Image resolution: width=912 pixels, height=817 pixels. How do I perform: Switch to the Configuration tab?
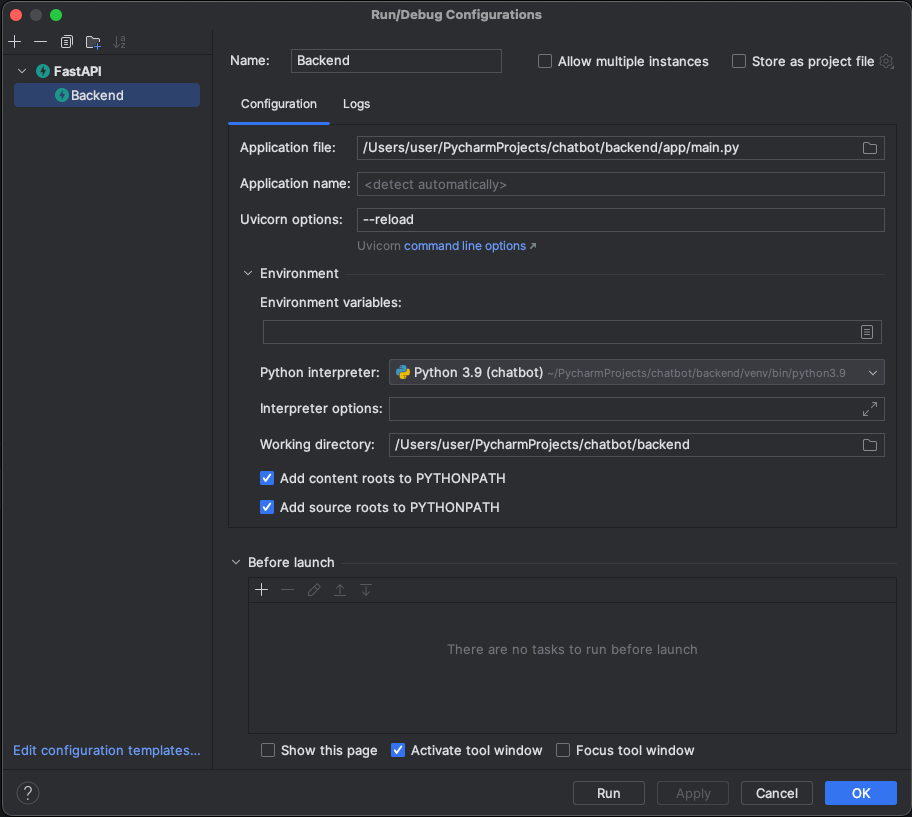(x=279, y=104)
